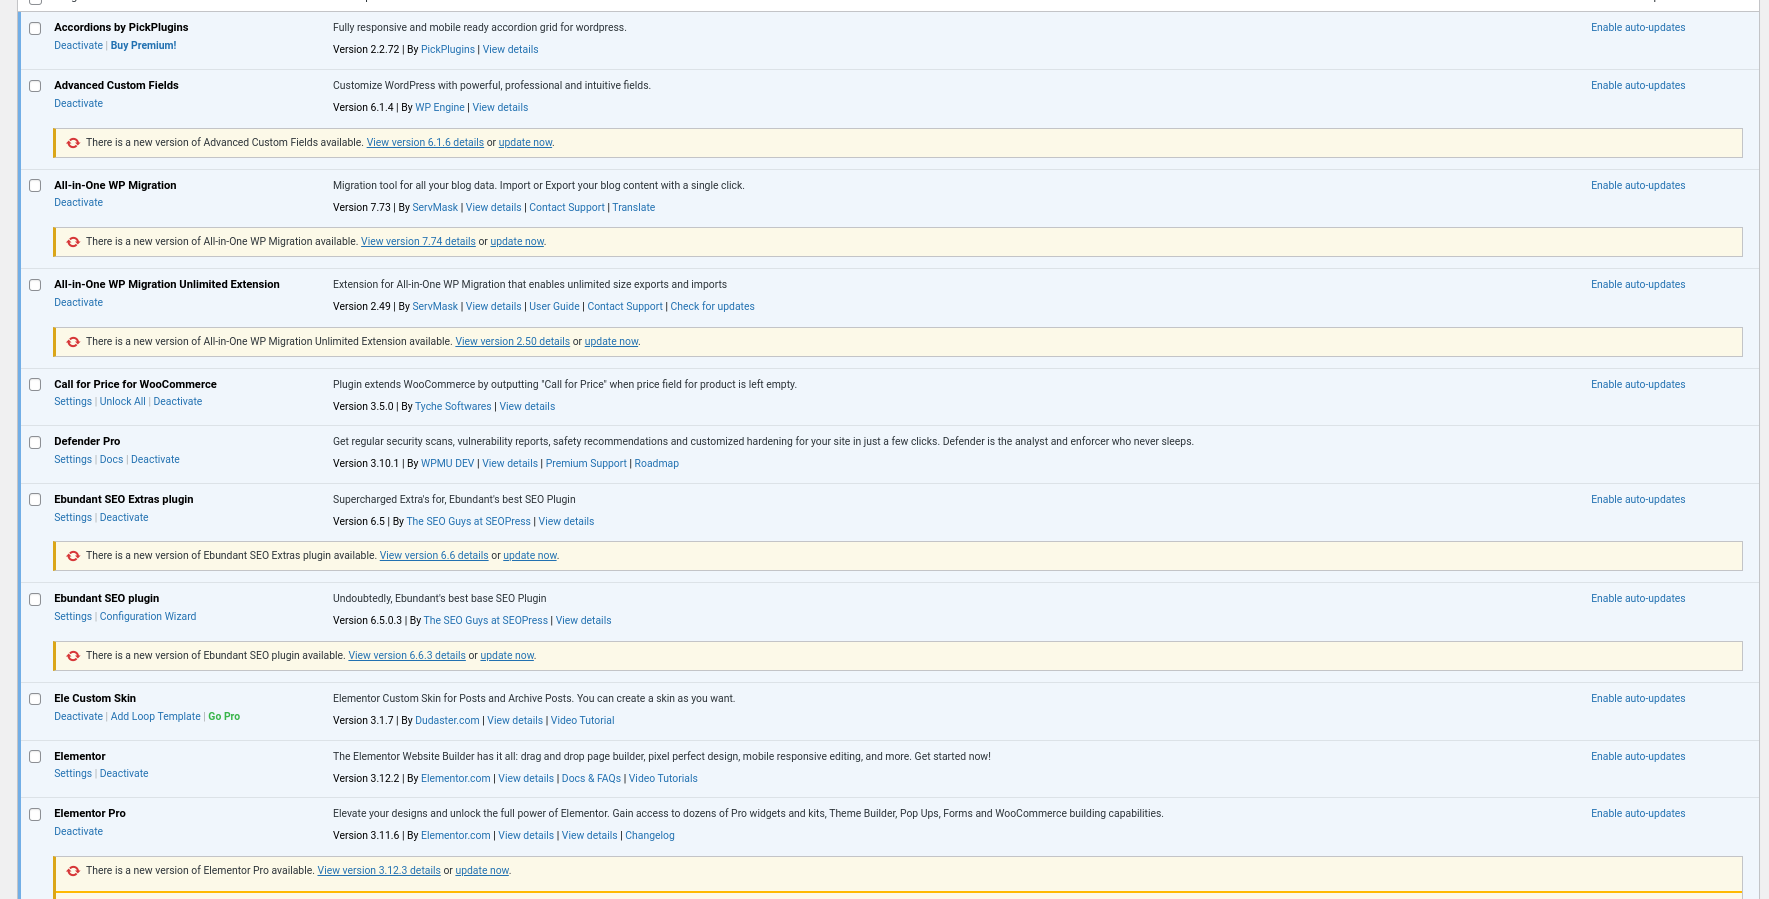This screenshot has width=1769, height=899.
Task: Click Go Pro for Ele Custom Skin
Action: point(224,717)
